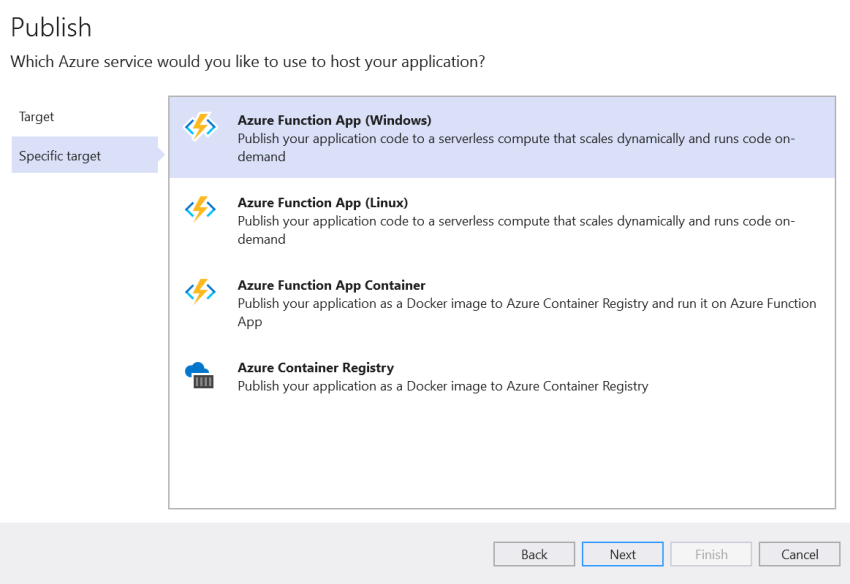Click the disabled Finish button
Screen dimensions: 850x584
click(711, 554)
